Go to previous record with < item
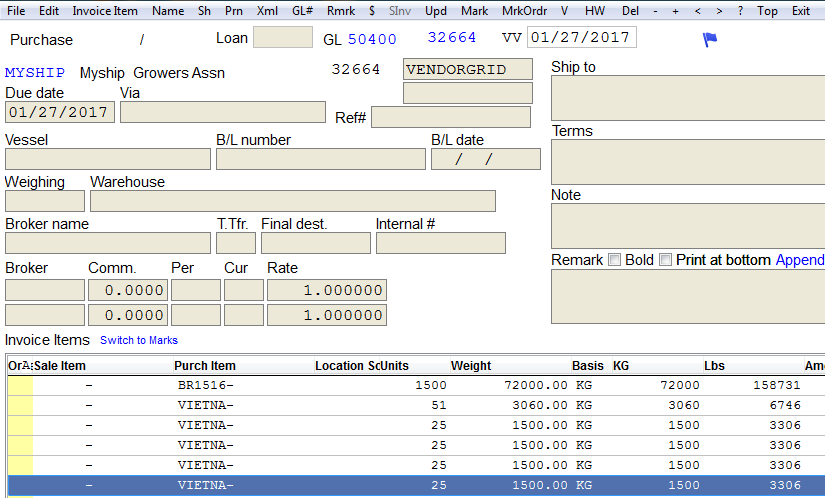Screen dimensions: 825x498 [698, 11]
